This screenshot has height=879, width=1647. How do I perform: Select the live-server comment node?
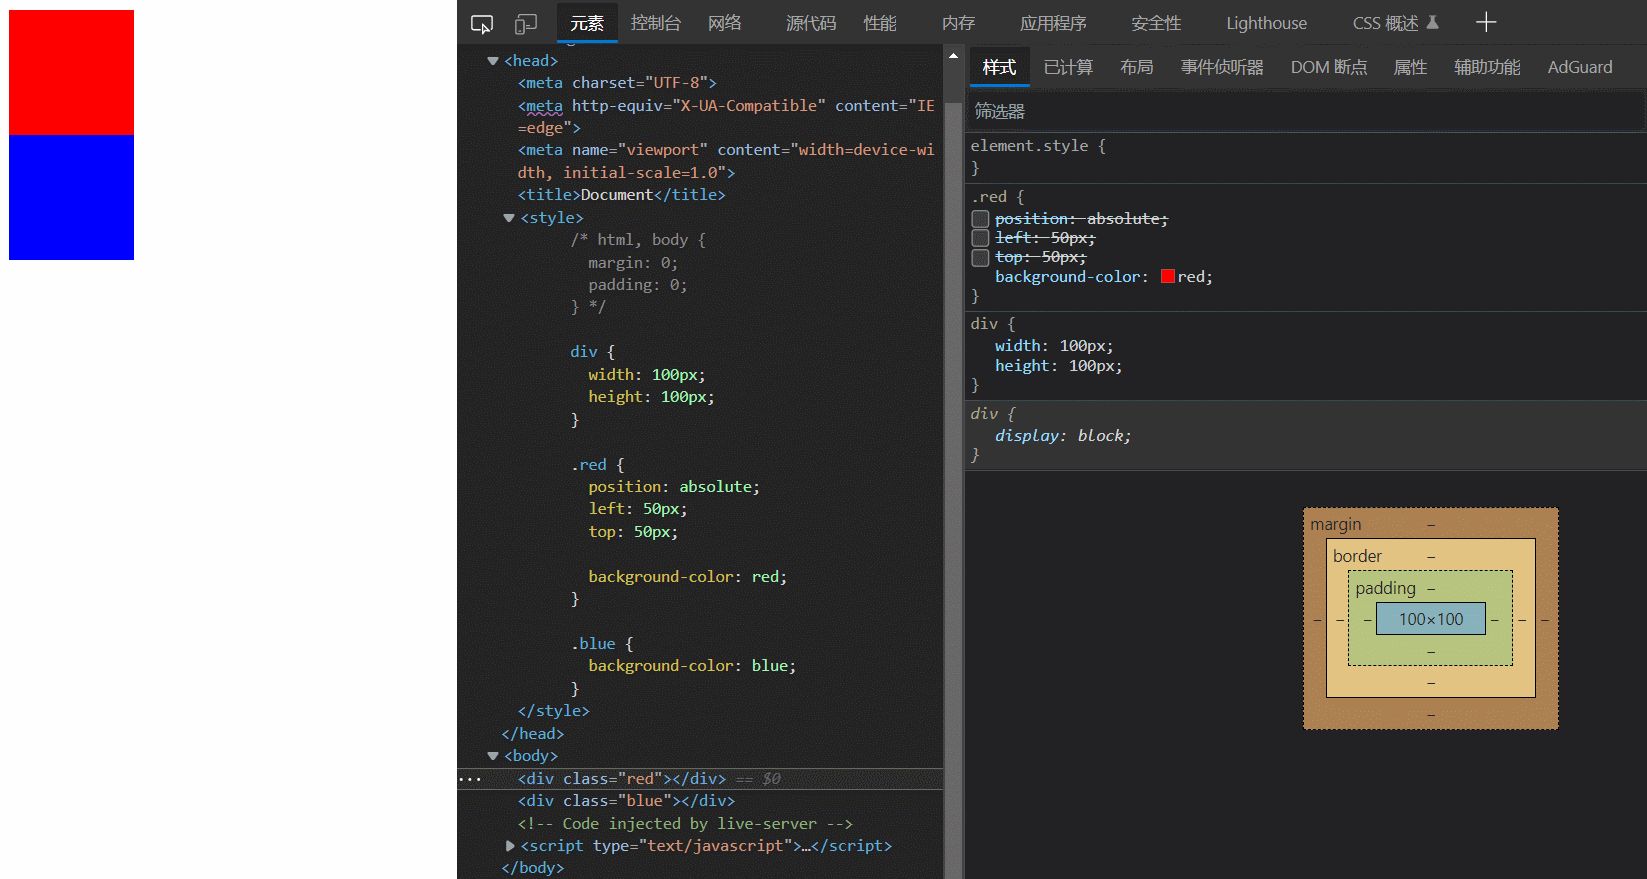pos(685,824)
